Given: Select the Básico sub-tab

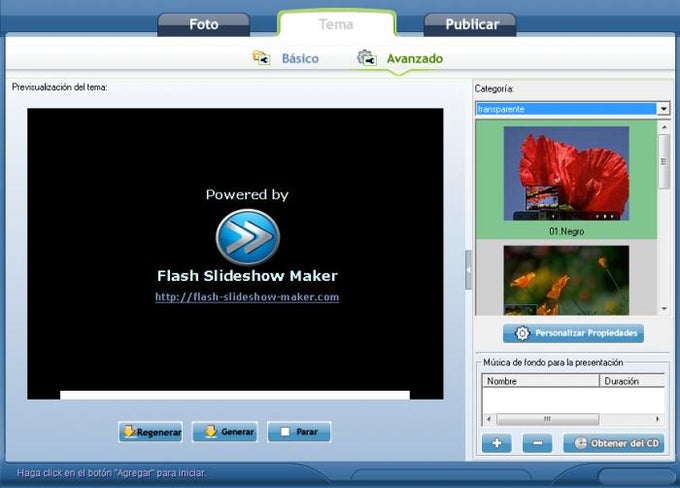Looking at the screenshot, I should [300, 59].
